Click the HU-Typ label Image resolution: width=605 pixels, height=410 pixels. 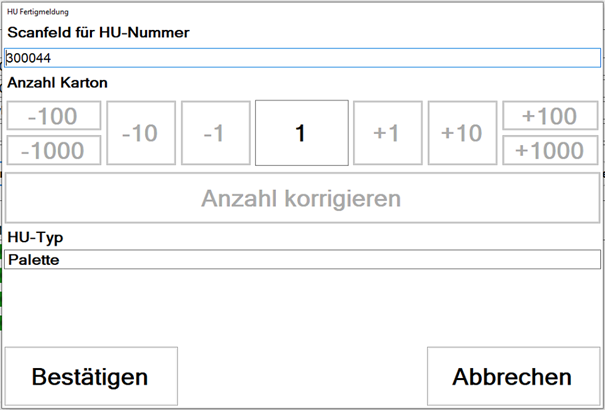tap(35, 238)
